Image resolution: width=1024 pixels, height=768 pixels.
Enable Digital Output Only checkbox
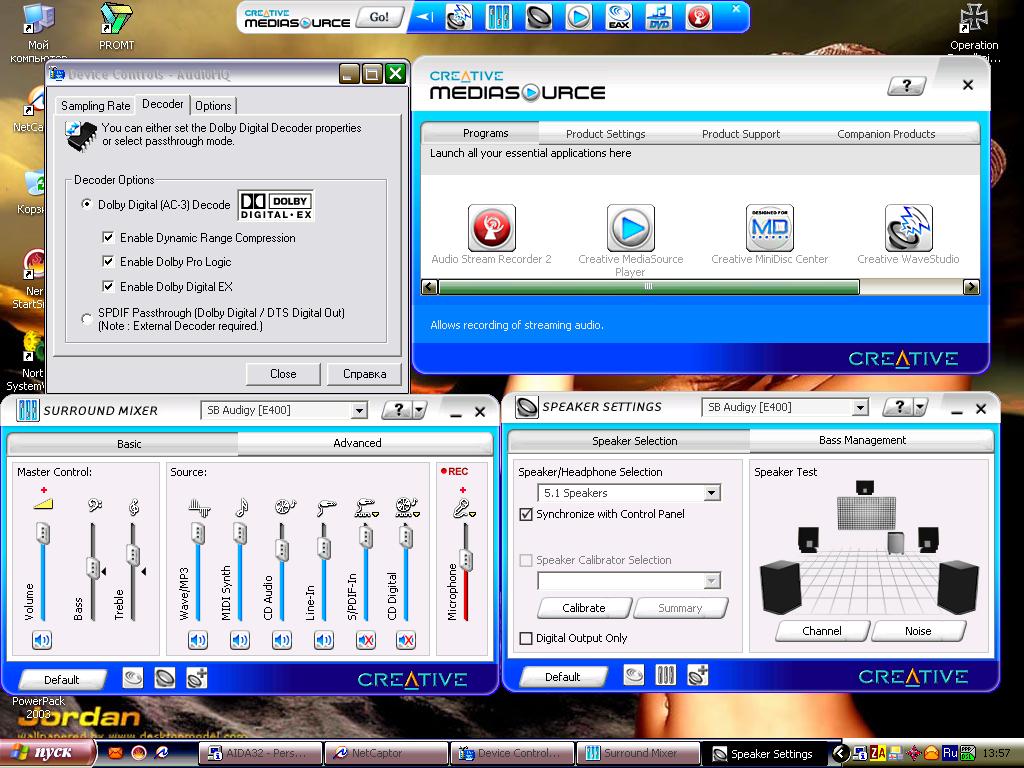[526, 638]
